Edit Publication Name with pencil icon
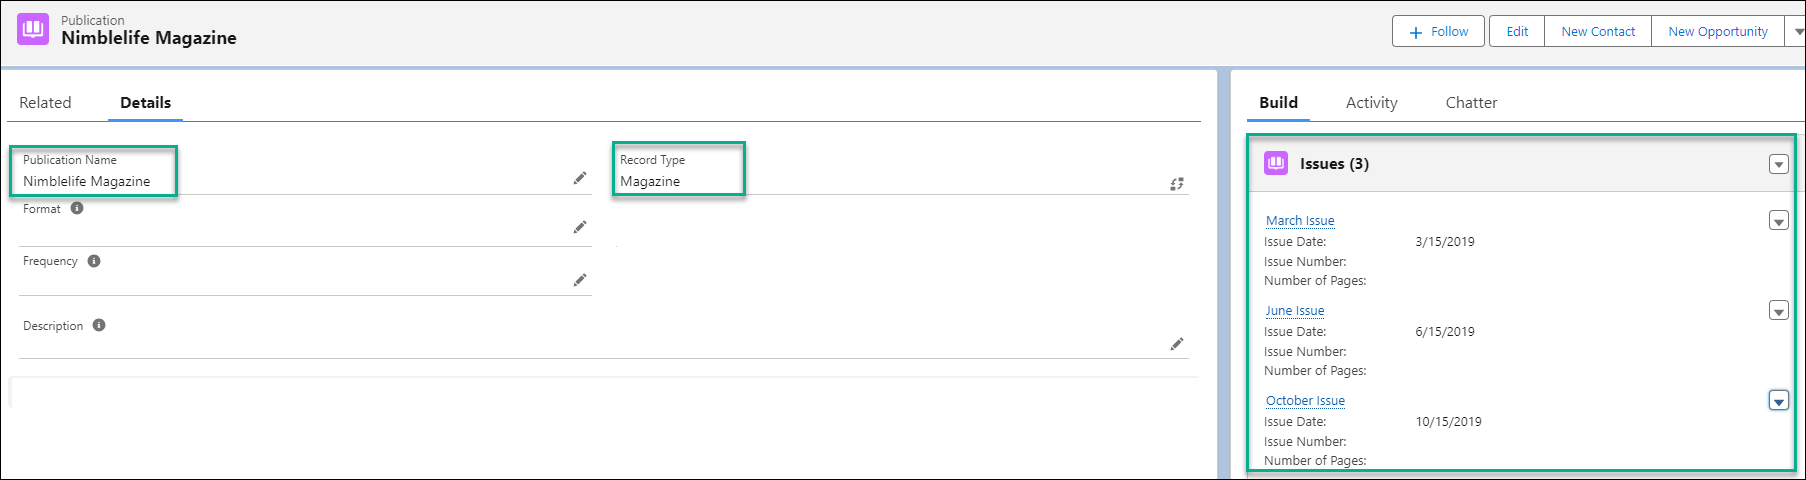 pyautogui.click(x=579, y=178)
